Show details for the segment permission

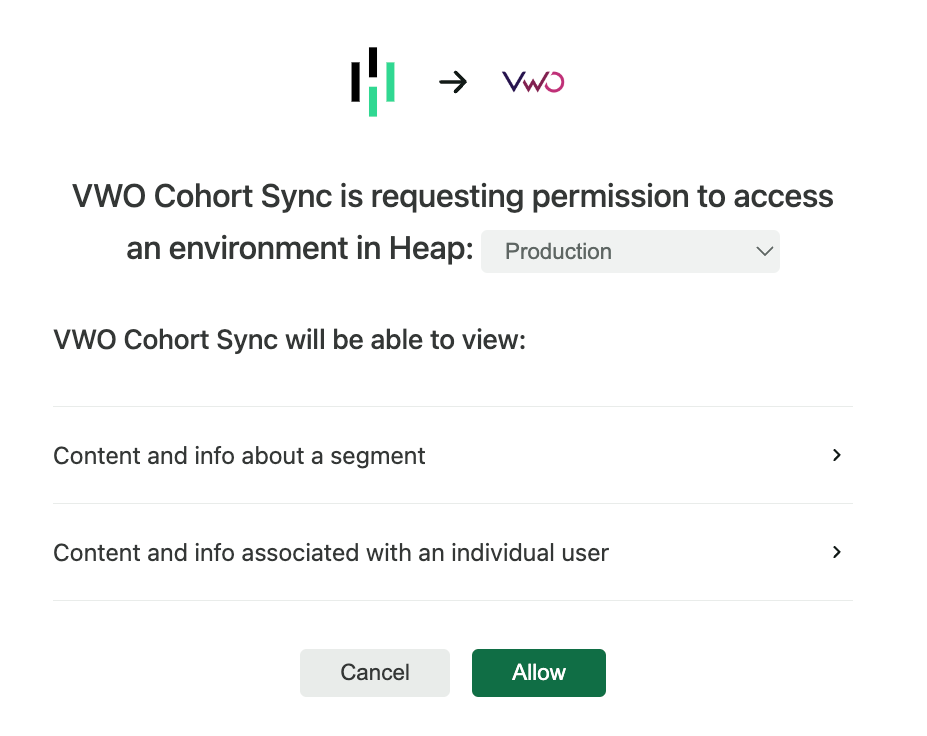[453, 455]
